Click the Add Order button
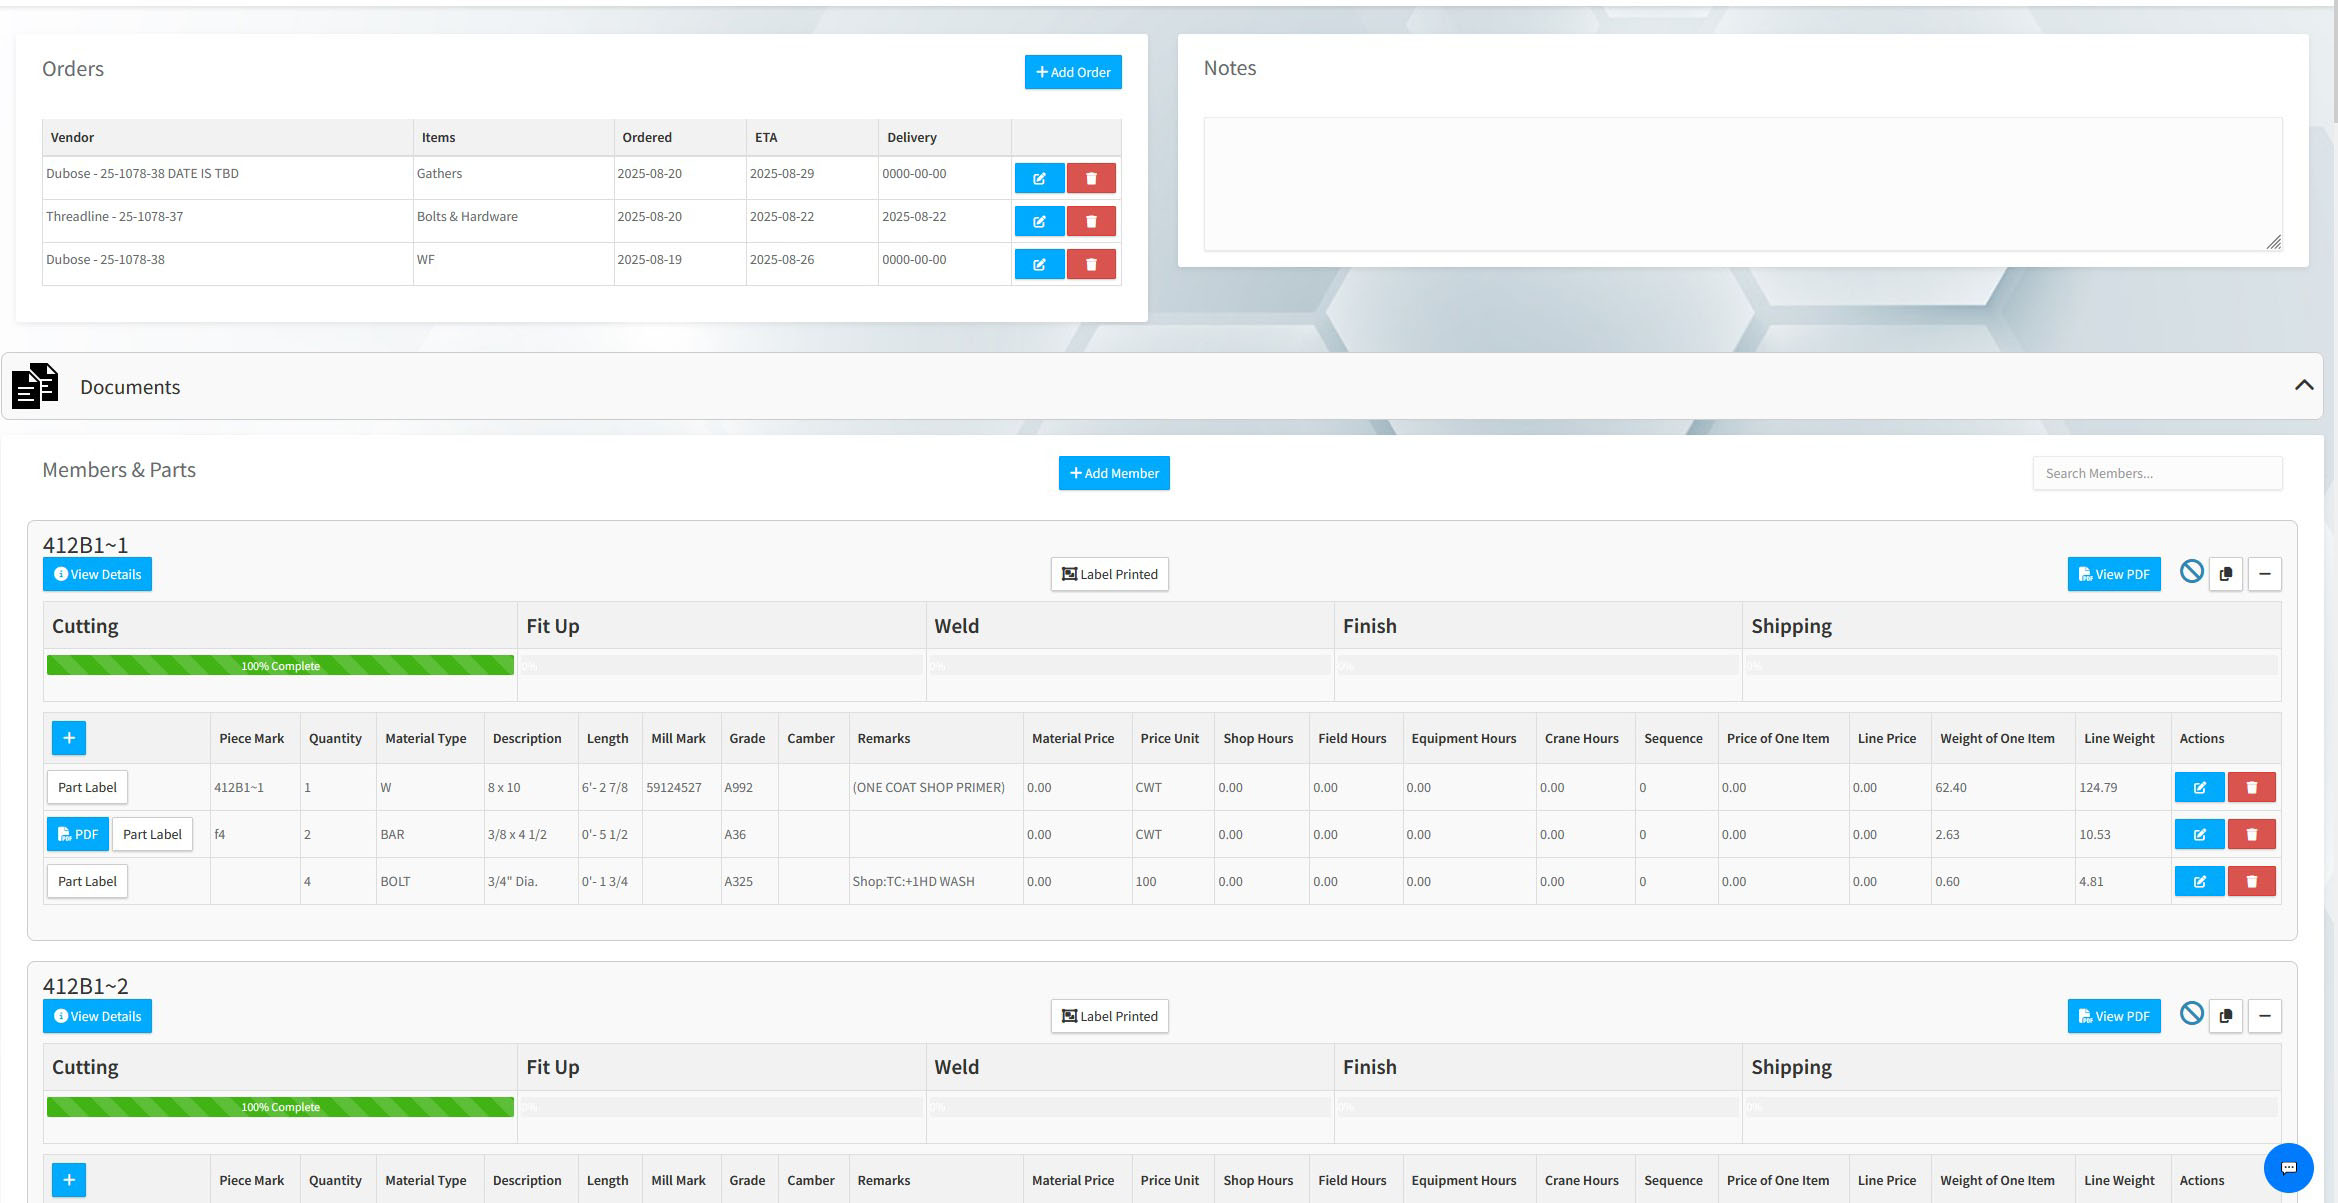Image resolution: width=2338 pixels, height=1203 pixels. click(x=1073, y=72)
